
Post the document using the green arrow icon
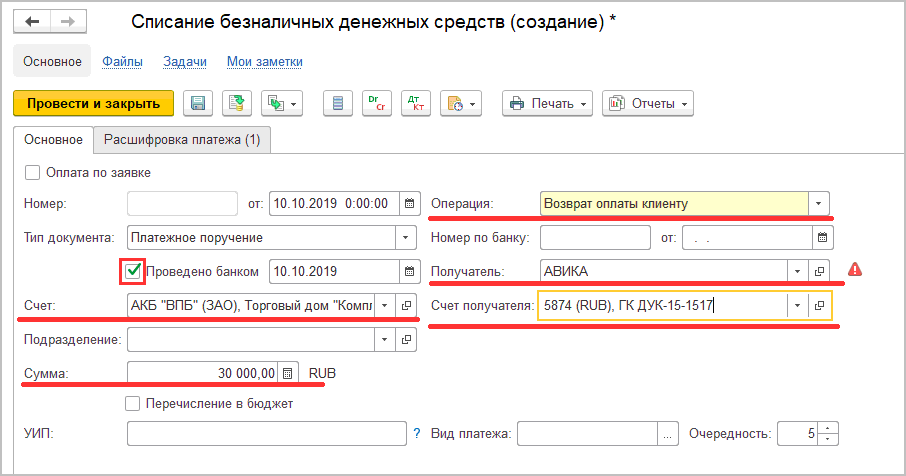(x=237, y=103)
